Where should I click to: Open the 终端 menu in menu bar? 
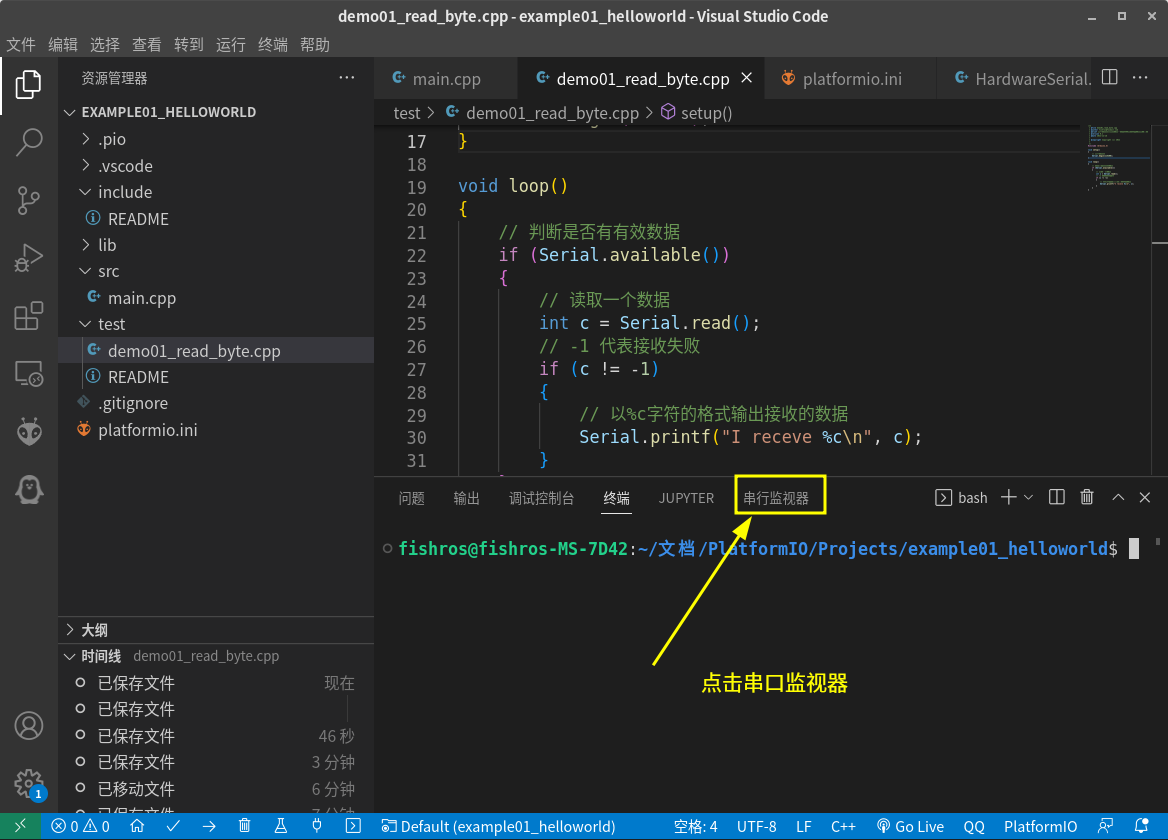[273, 45]
